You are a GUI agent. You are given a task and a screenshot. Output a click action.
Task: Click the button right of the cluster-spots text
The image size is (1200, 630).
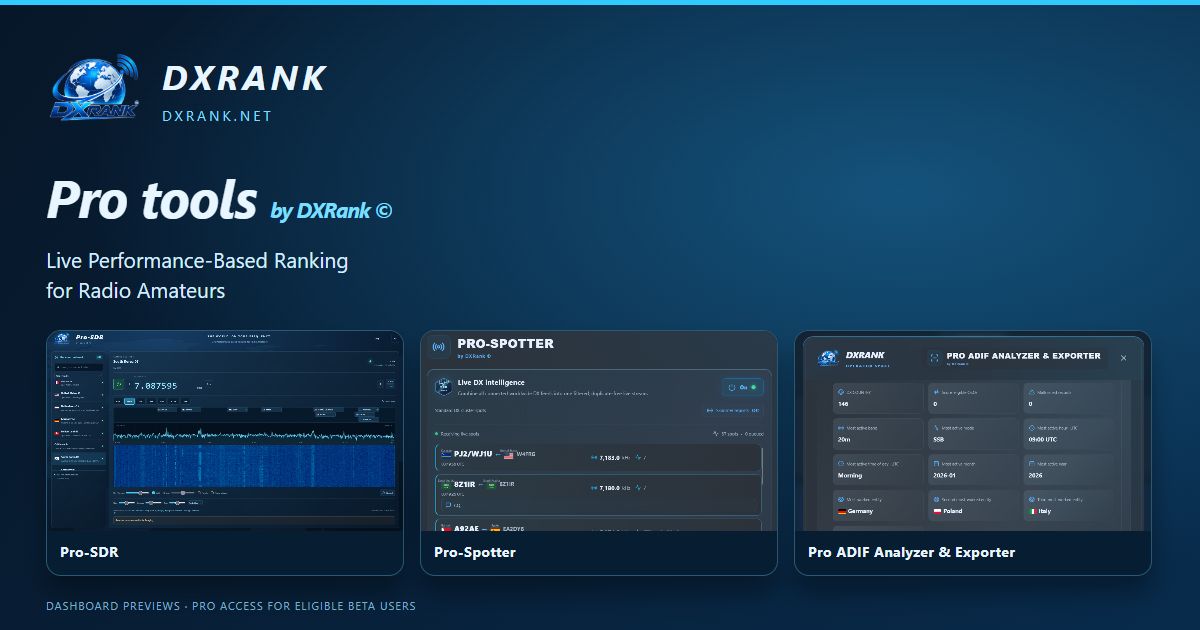(x=733, y=410)
